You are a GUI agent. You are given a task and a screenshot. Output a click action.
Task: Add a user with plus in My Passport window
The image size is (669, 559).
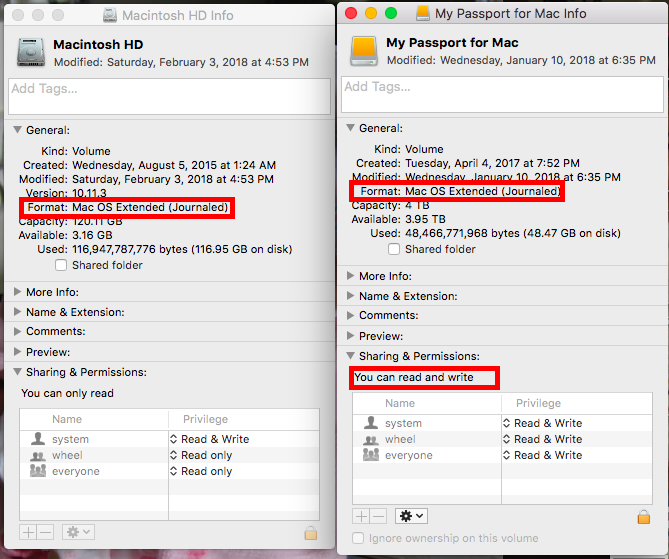tap(361, 516)
